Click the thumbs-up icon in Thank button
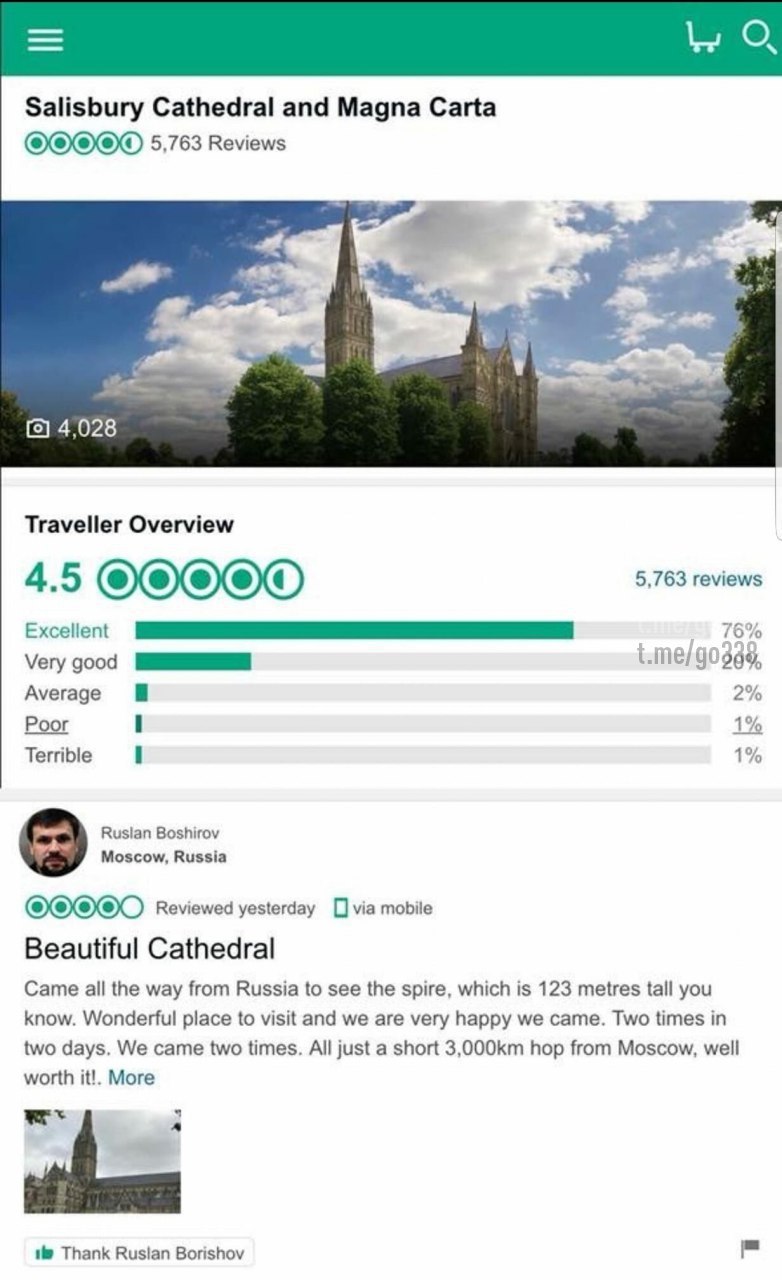 [x=44, y=1253]
